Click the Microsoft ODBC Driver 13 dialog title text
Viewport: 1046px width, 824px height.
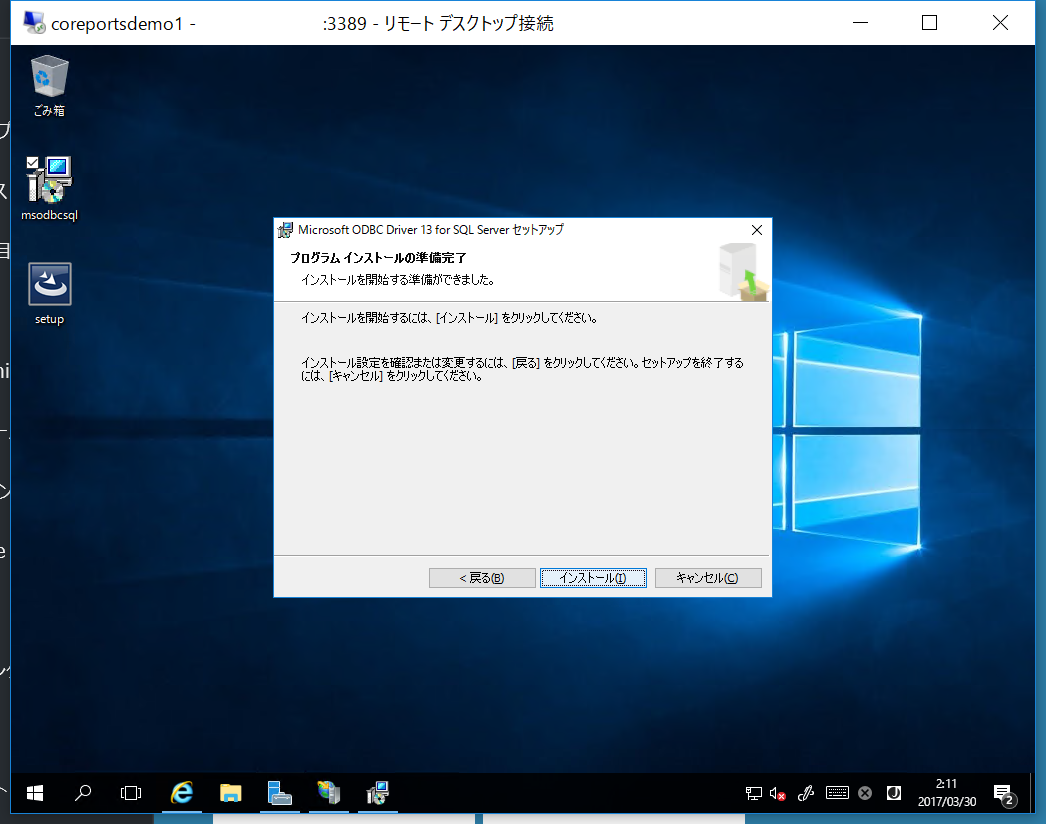pos(431,230)
